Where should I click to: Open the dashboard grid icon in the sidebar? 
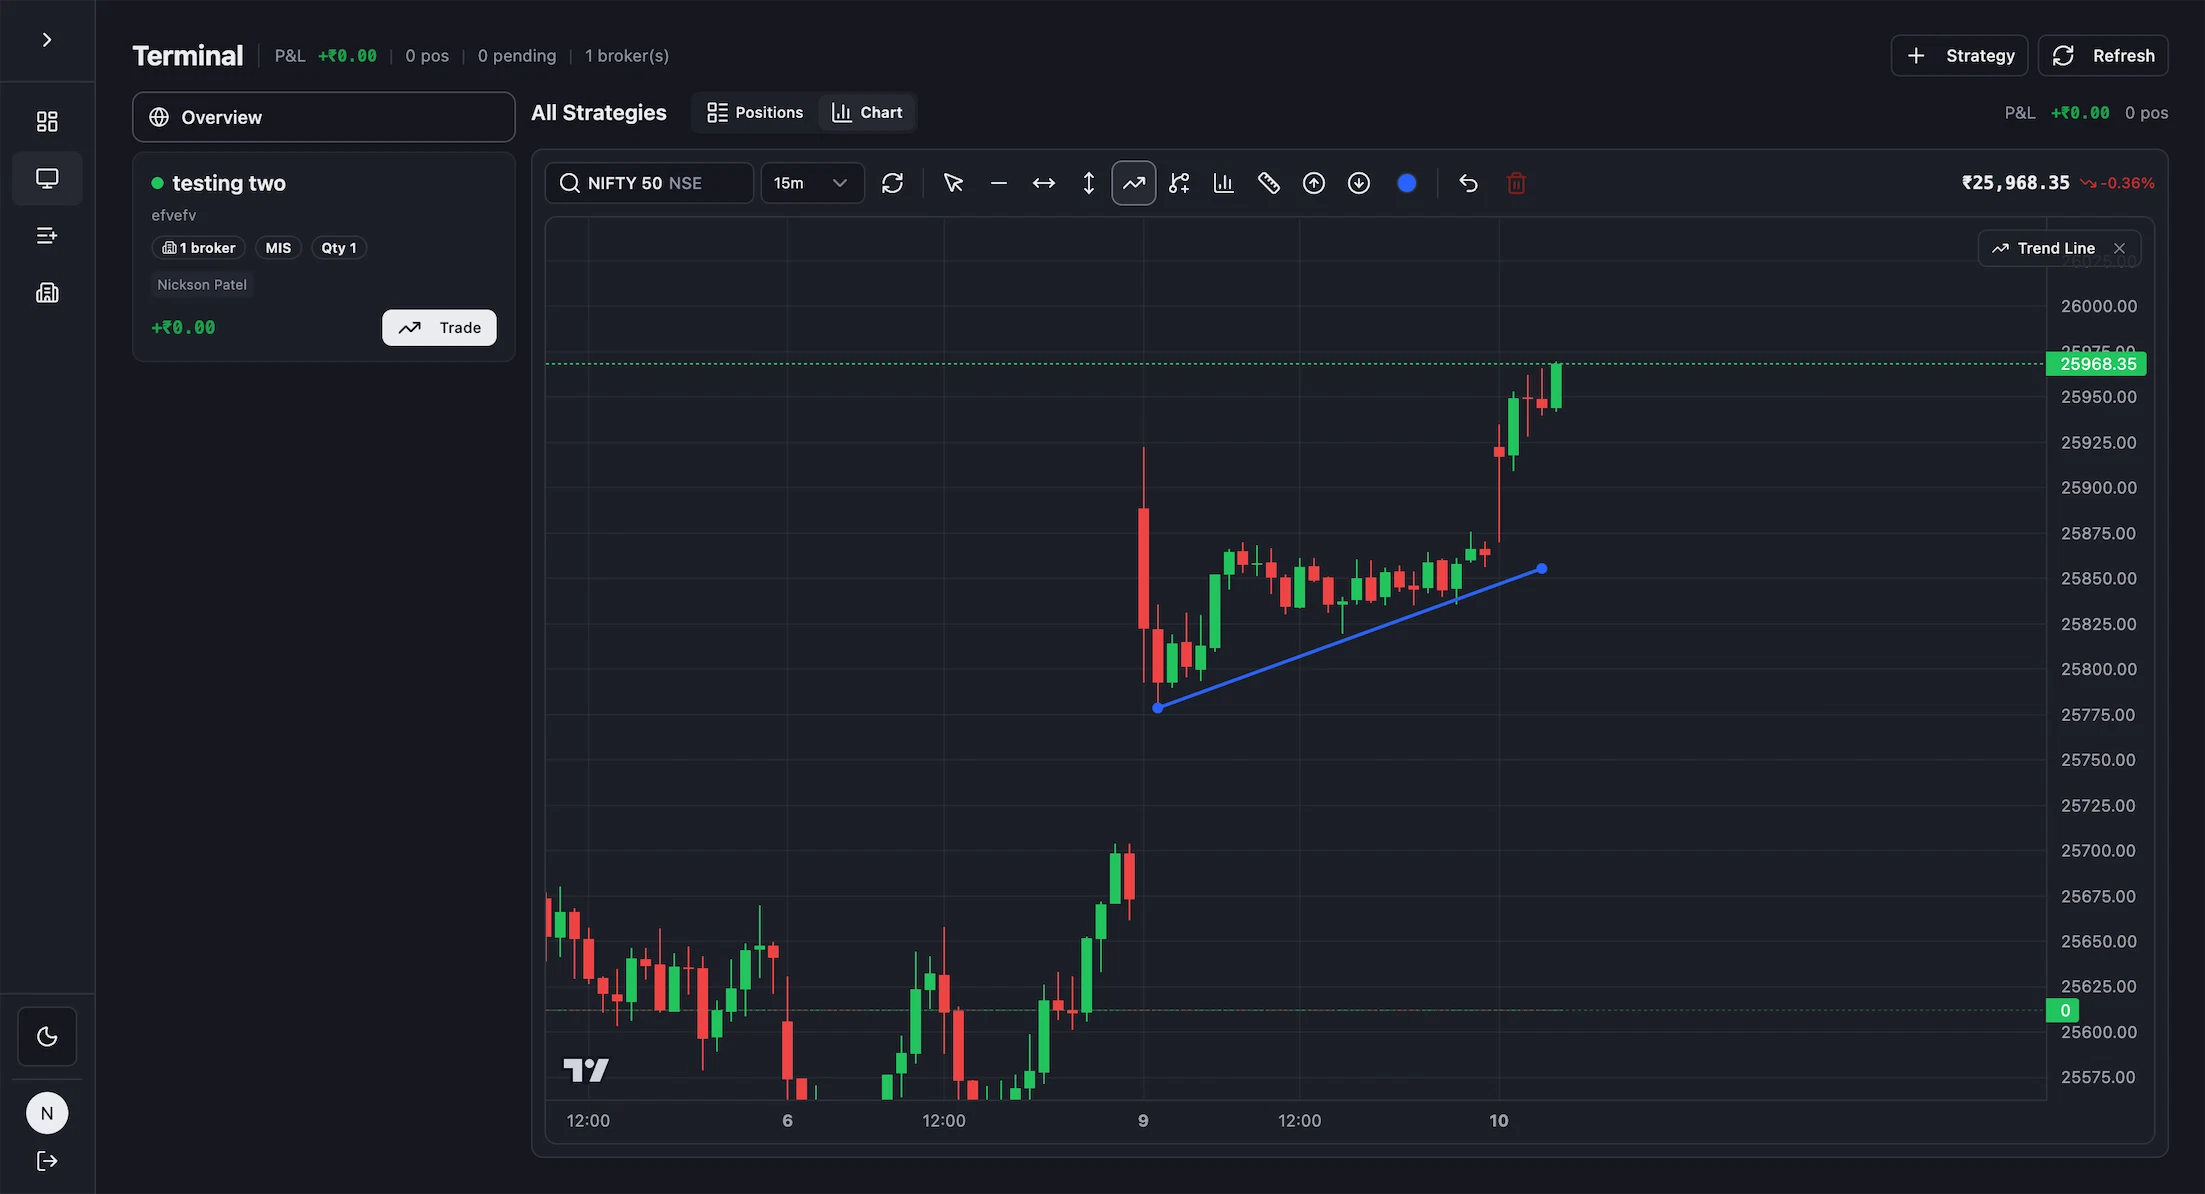coord(47,121)
